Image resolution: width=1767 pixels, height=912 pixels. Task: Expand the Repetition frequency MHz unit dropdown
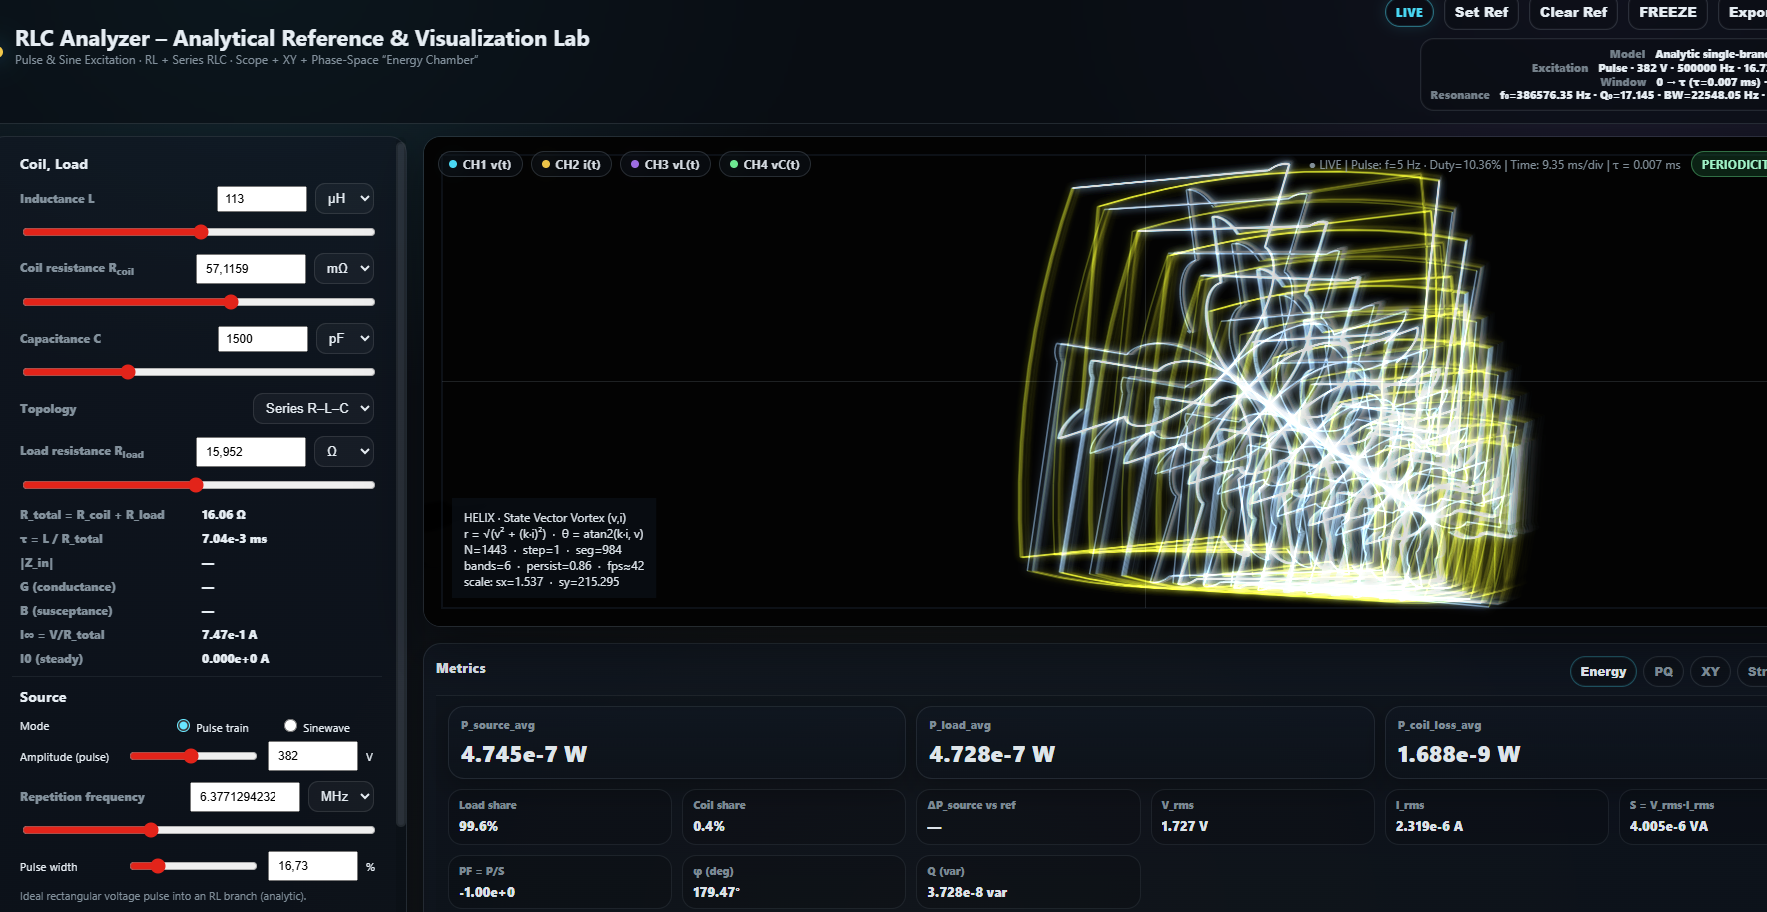[340, 797]
